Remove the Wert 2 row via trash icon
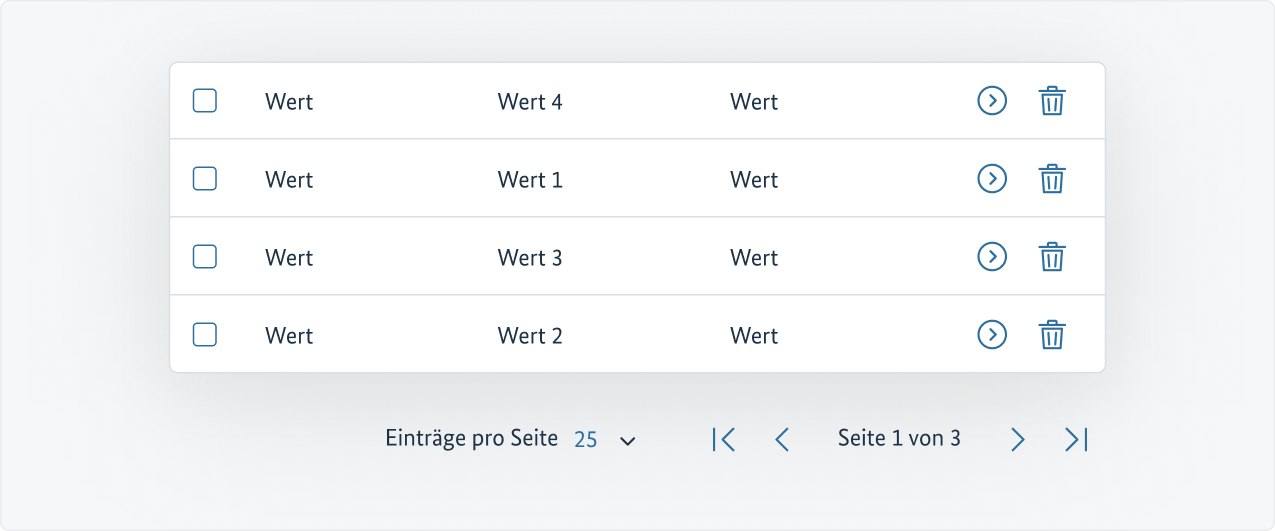The height and width of the screenshot is (531, 1275). click(1051, 335)
